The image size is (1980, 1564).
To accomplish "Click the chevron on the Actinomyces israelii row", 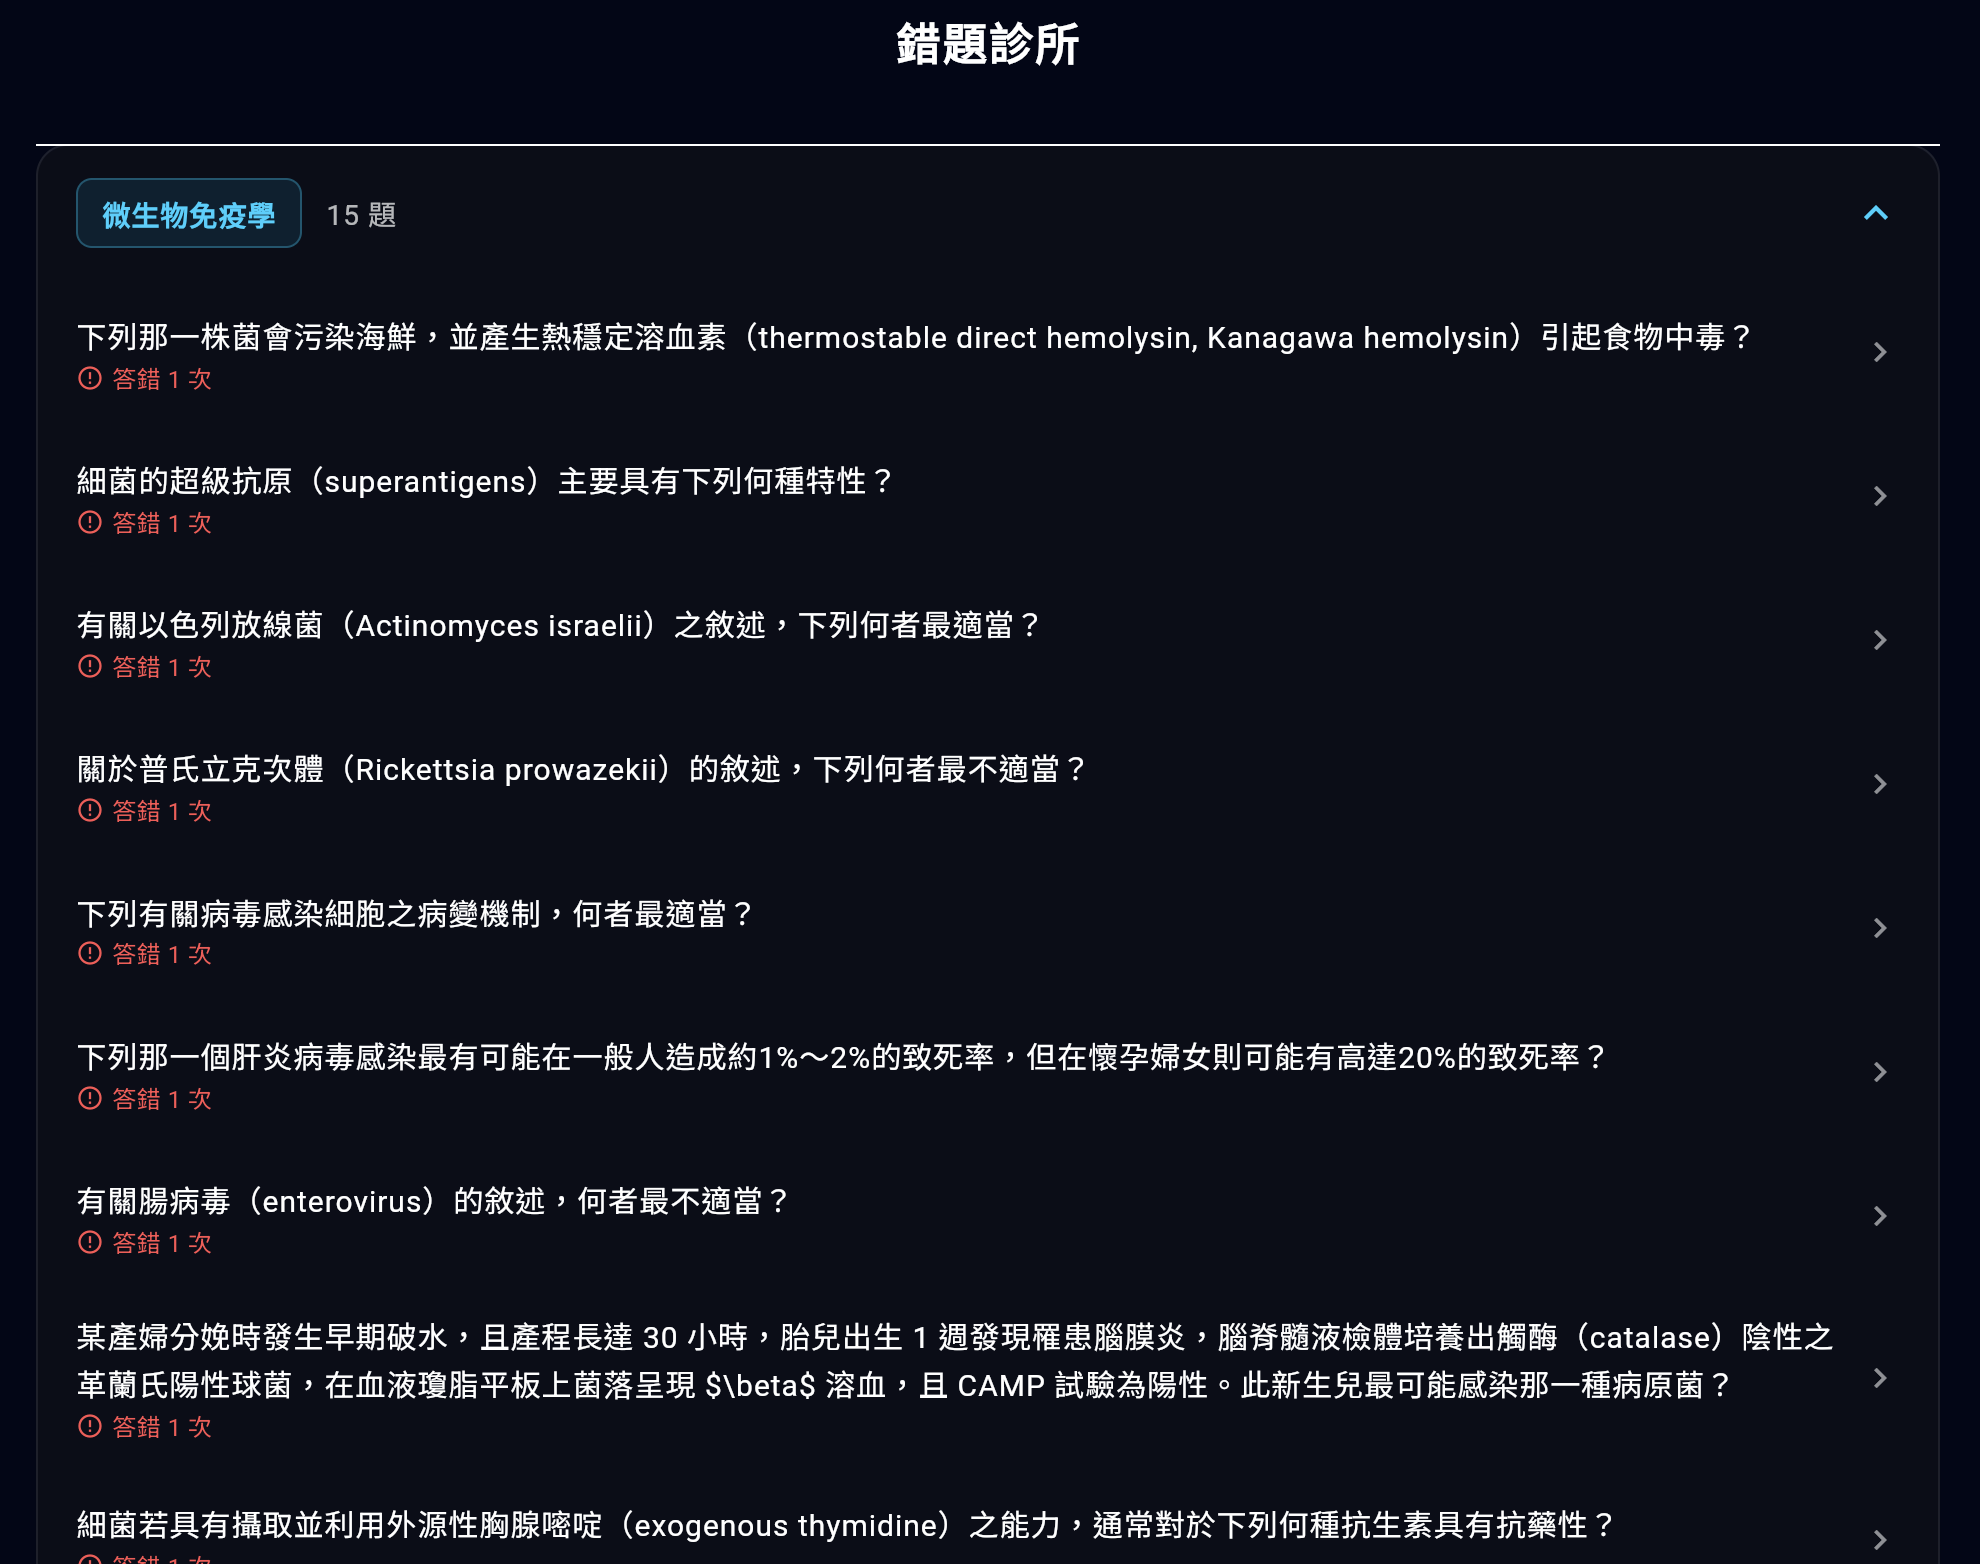I will (1881, 640).
